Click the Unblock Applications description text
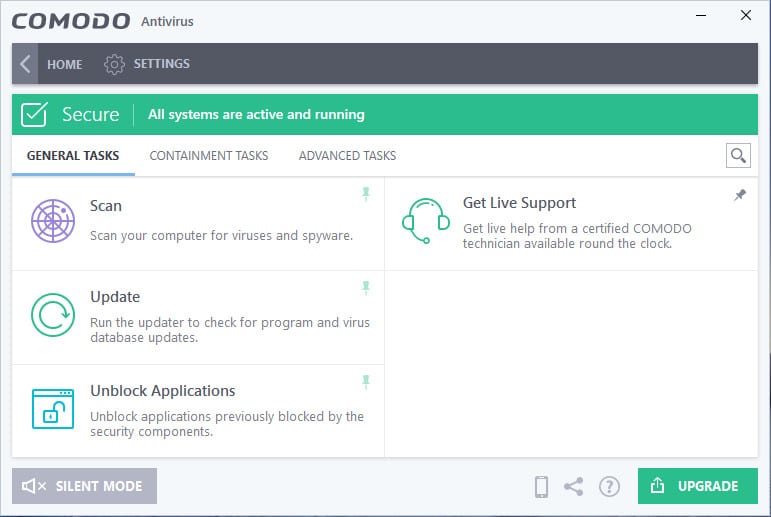 point(227,424)
